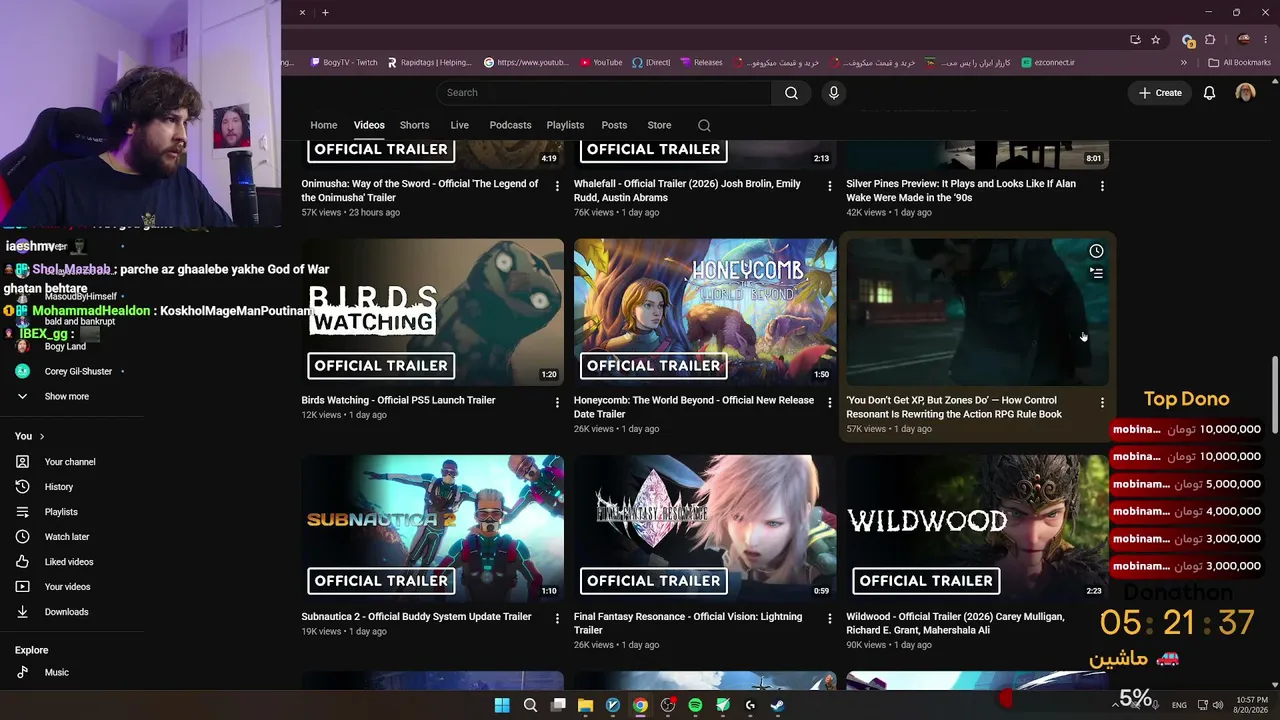Open the Podcasts tab
Screen dimensions: 1280x720
(x=510, y=125)
